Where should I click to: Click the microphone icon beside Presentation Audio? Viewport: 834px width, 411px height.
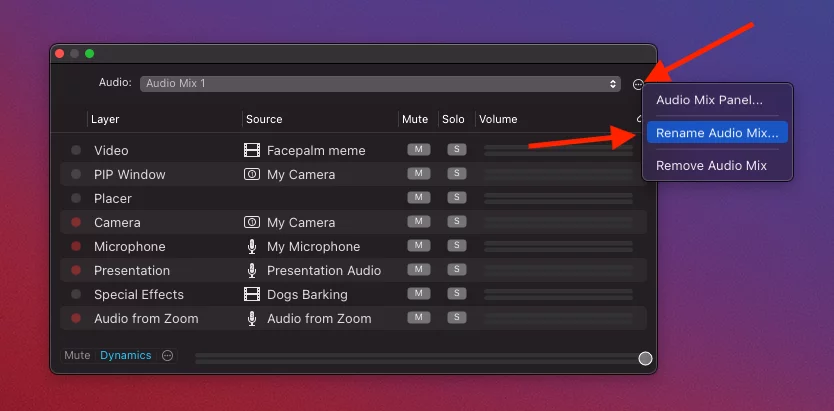click(252, 271)
